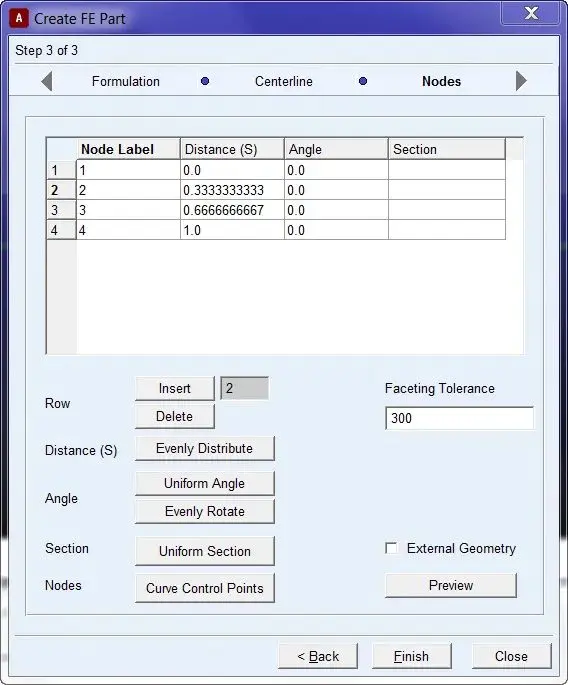
Task: Apply Uniform Angle to nodes
Action: [x=204, y=483]
